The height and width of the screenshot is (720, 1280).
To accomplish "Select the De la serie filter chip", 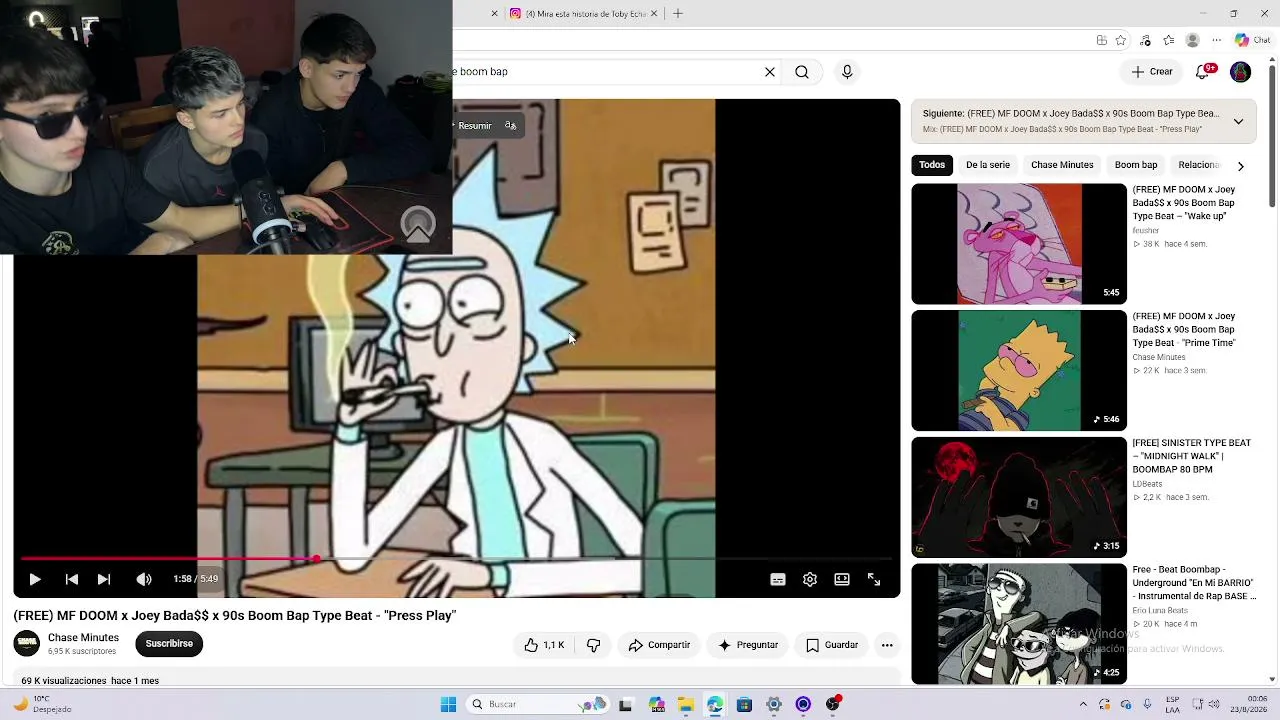I will pyautogui.click(x=988, y=165).
